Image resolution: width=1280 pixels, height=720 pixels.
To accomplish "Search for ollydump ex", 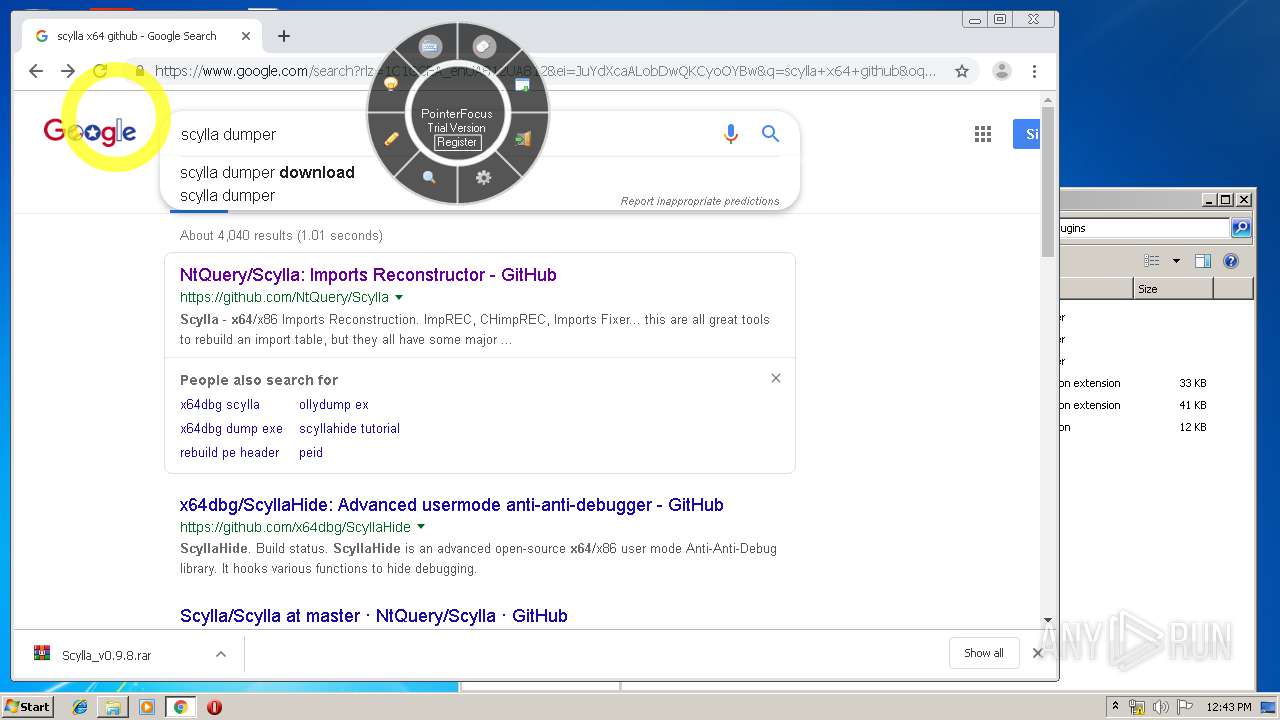I will coord(334,405).
